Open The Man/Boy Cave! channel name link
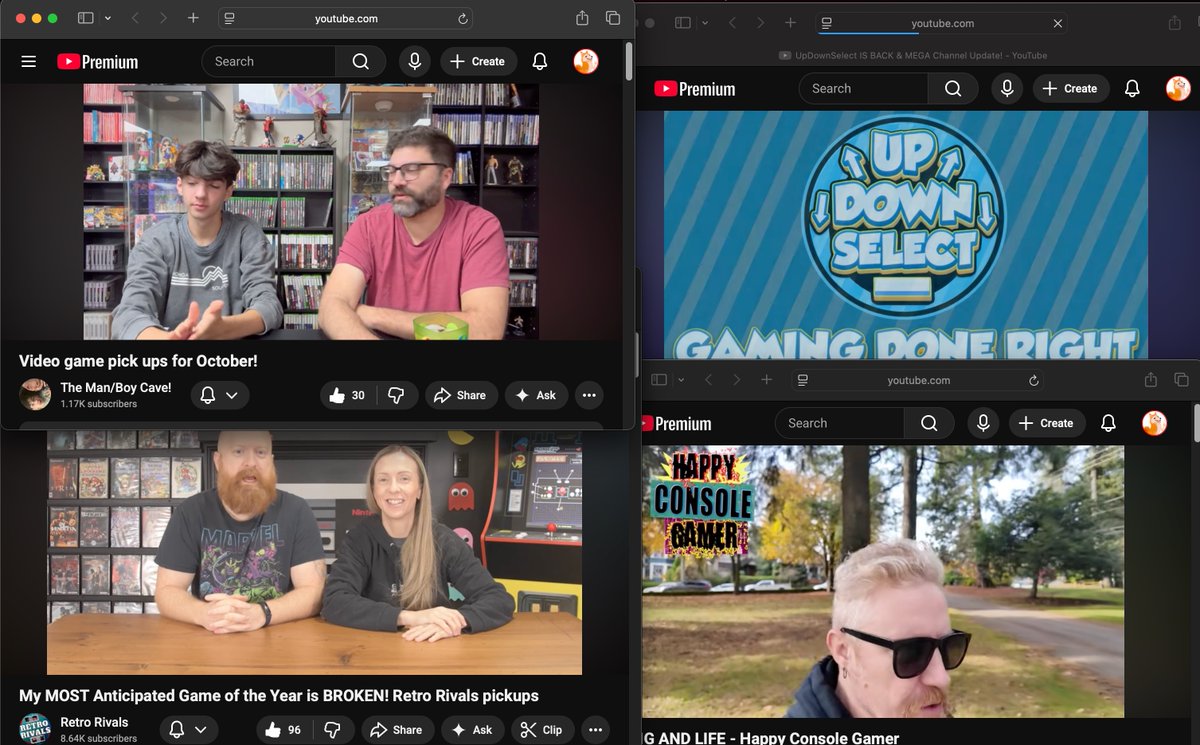The image size is (1200, 745). pyautogui.click(x=116, y=387)
